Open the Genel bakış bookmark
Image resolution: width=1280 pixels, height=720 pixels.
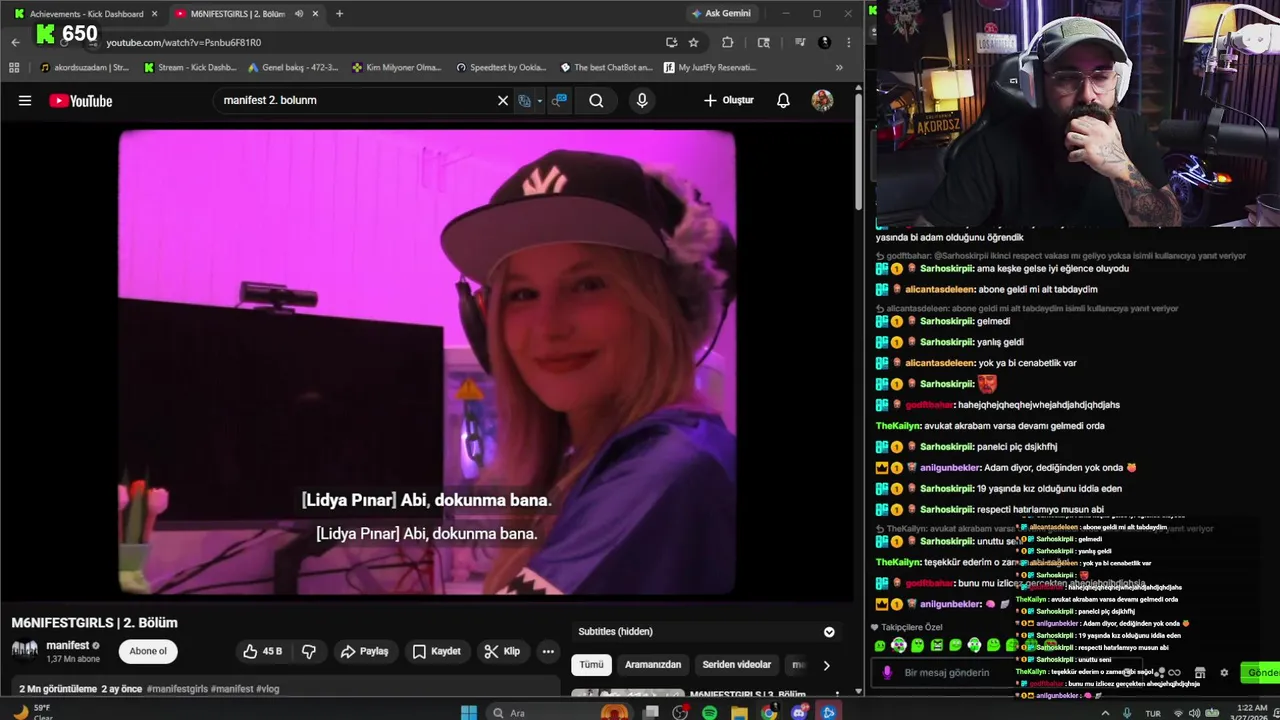coord(293,68)
